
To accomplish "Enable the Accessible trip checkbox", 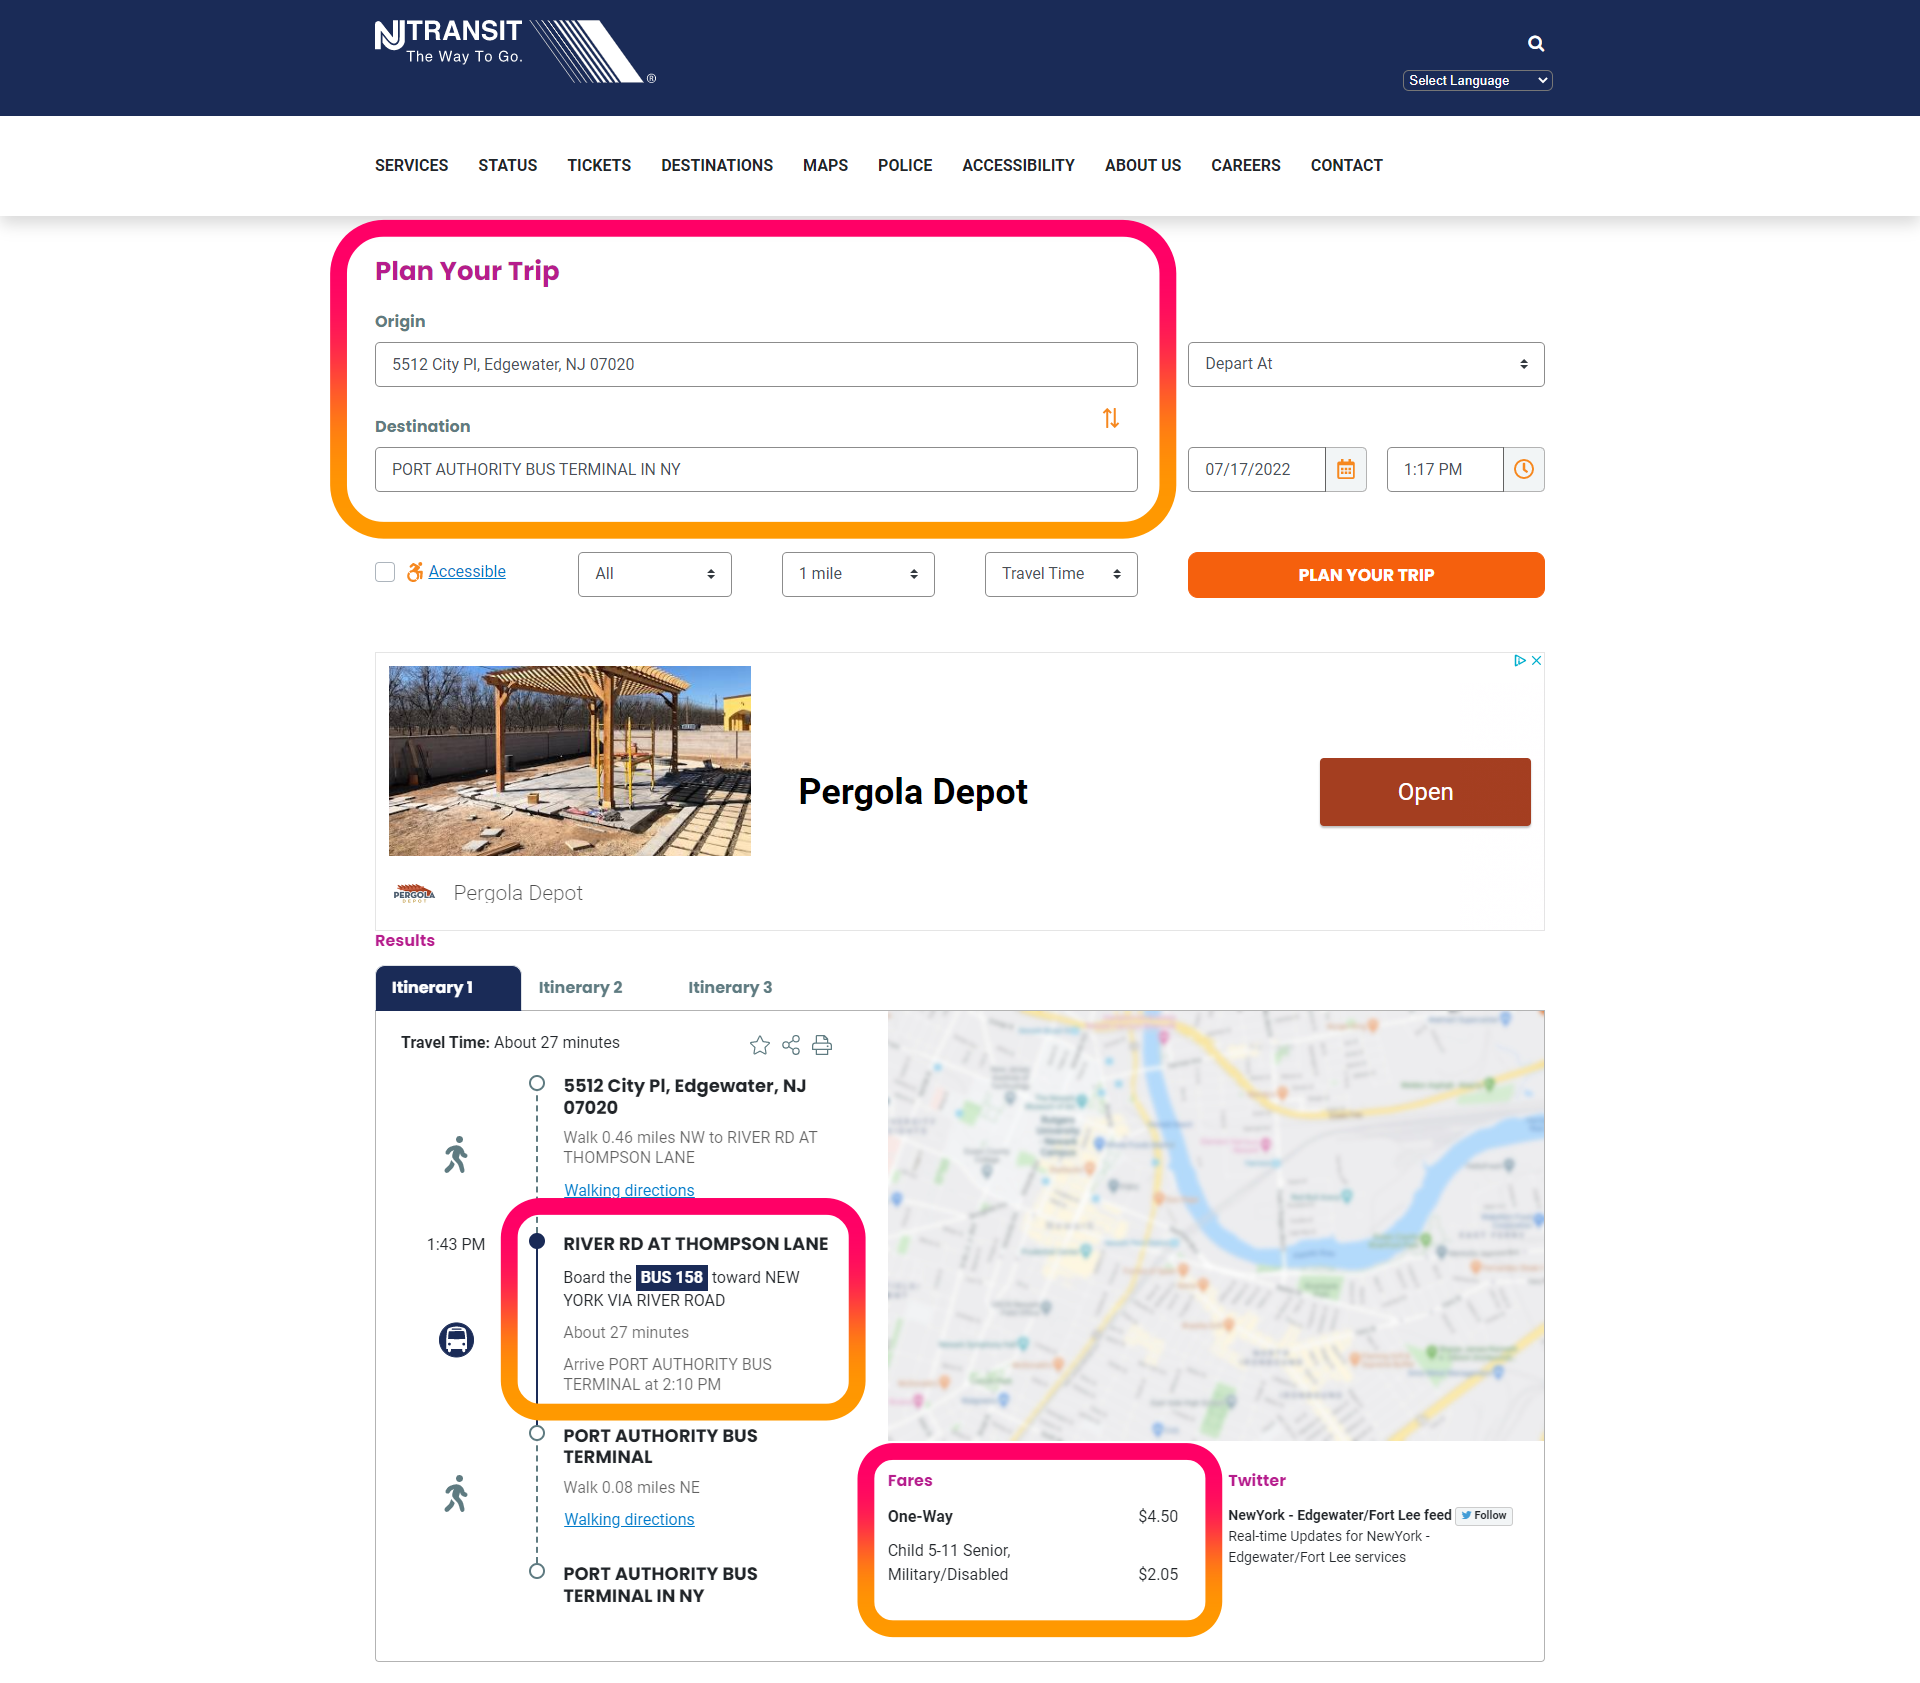I will click(x=385, y=572).
